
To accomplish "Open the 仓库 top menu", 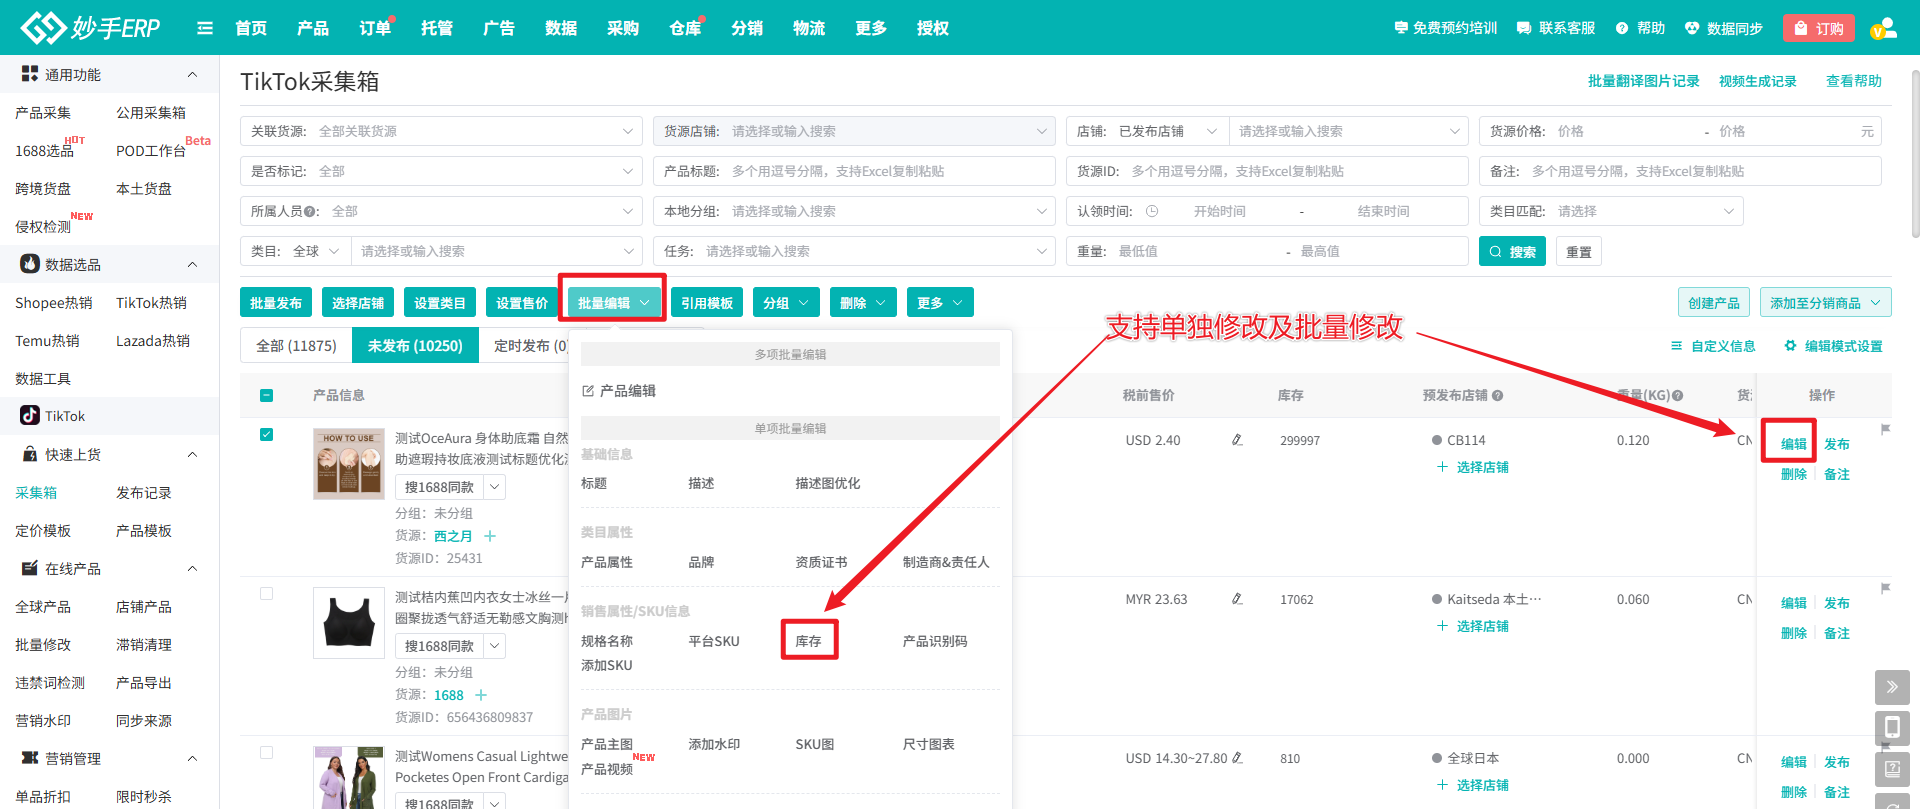I will coord(685,28).
